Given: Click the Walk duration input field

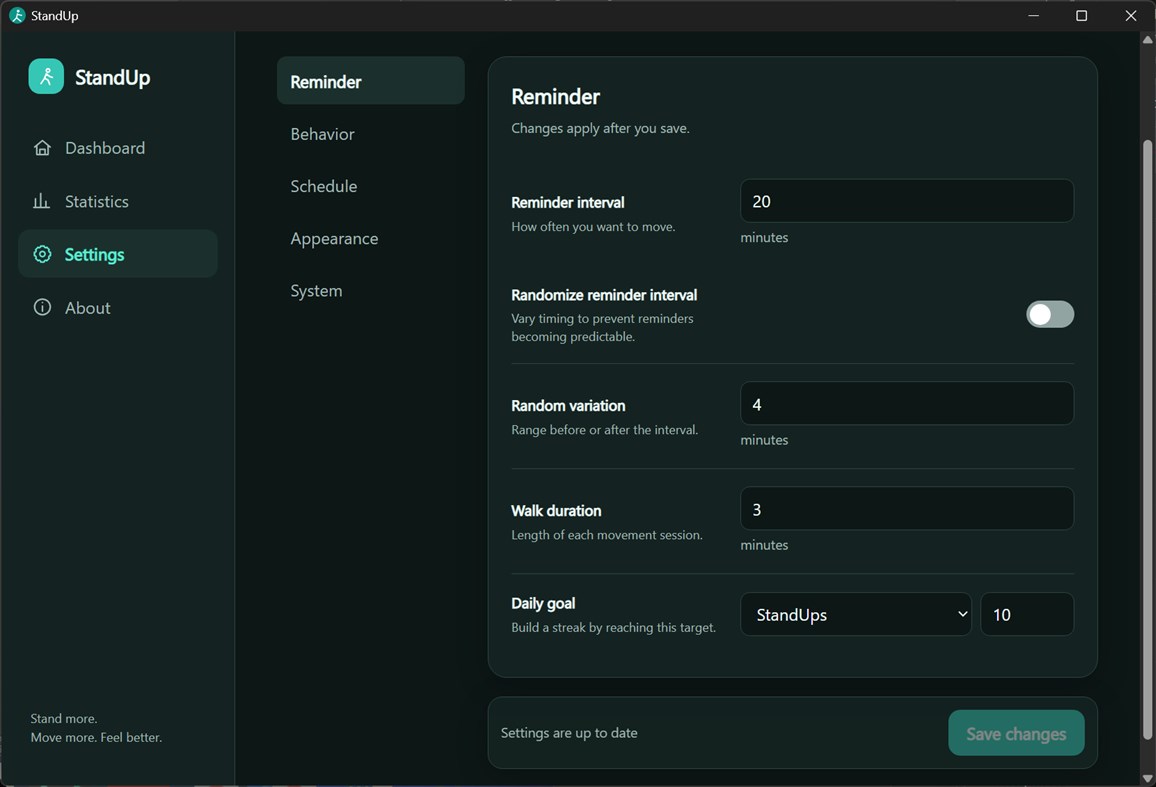Looking at the screenshot, I should (907, 509).
